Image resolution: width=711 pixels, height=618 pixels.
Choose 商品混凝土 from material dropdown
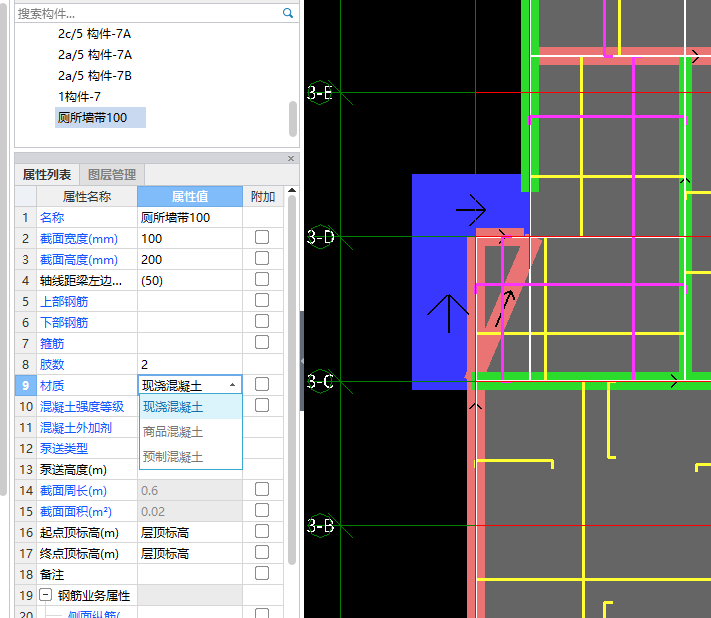pos(190,432)
